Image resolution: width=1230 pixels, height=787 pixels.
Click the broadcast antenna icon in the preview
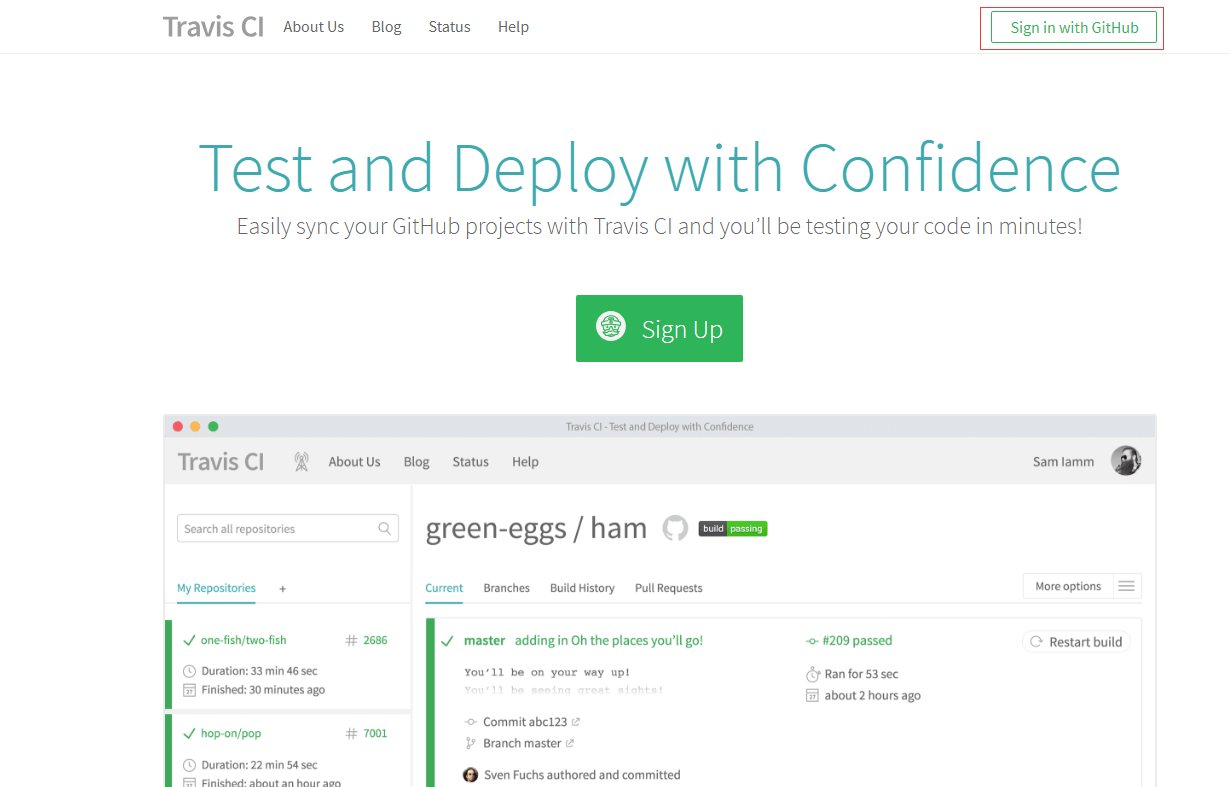pos(301,462)
